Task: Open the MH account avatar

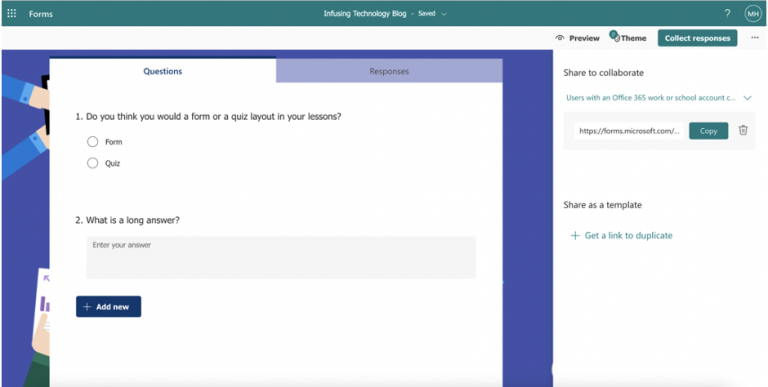Action: coord(753,14)
